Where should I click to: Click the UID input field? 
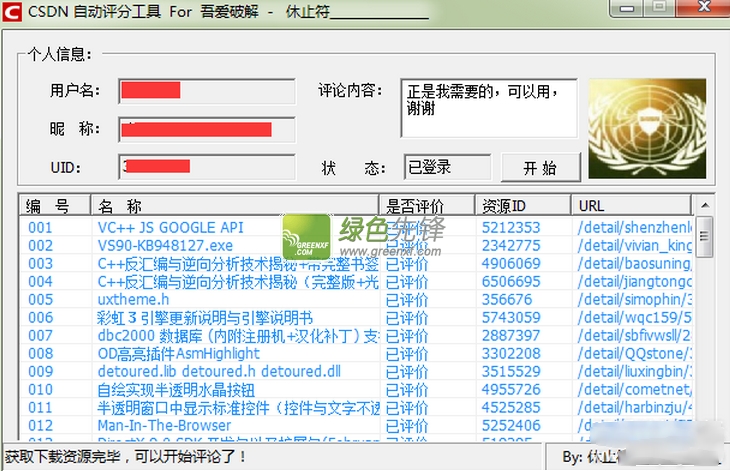coord(207,167)
